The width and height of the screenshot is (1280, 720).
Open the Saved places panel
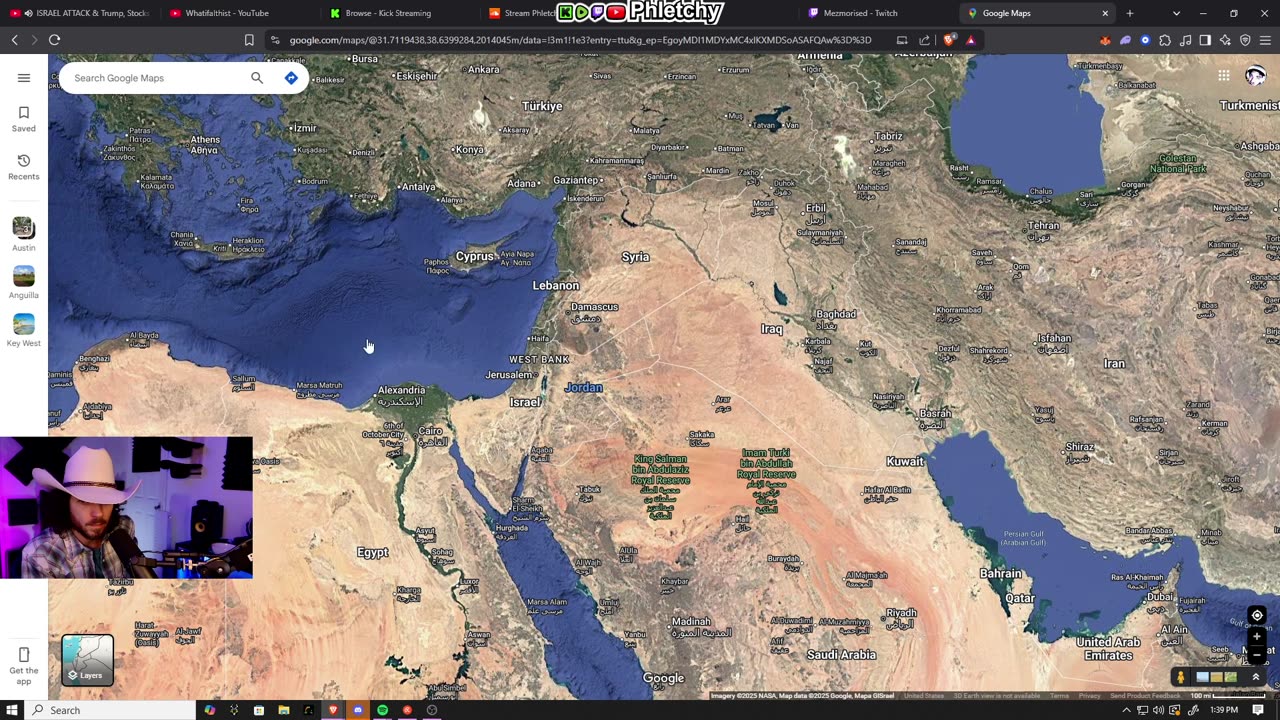[24, 118]
